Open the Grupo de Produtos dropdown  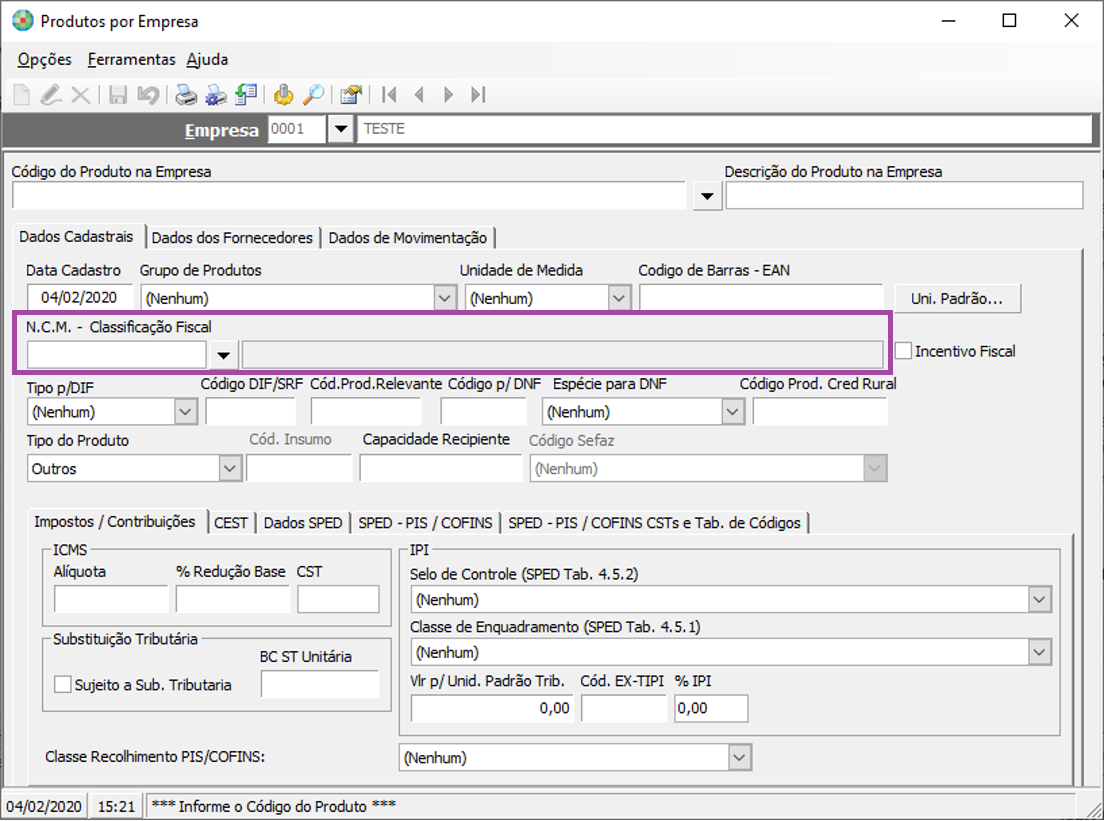click(x=445, y=298)
